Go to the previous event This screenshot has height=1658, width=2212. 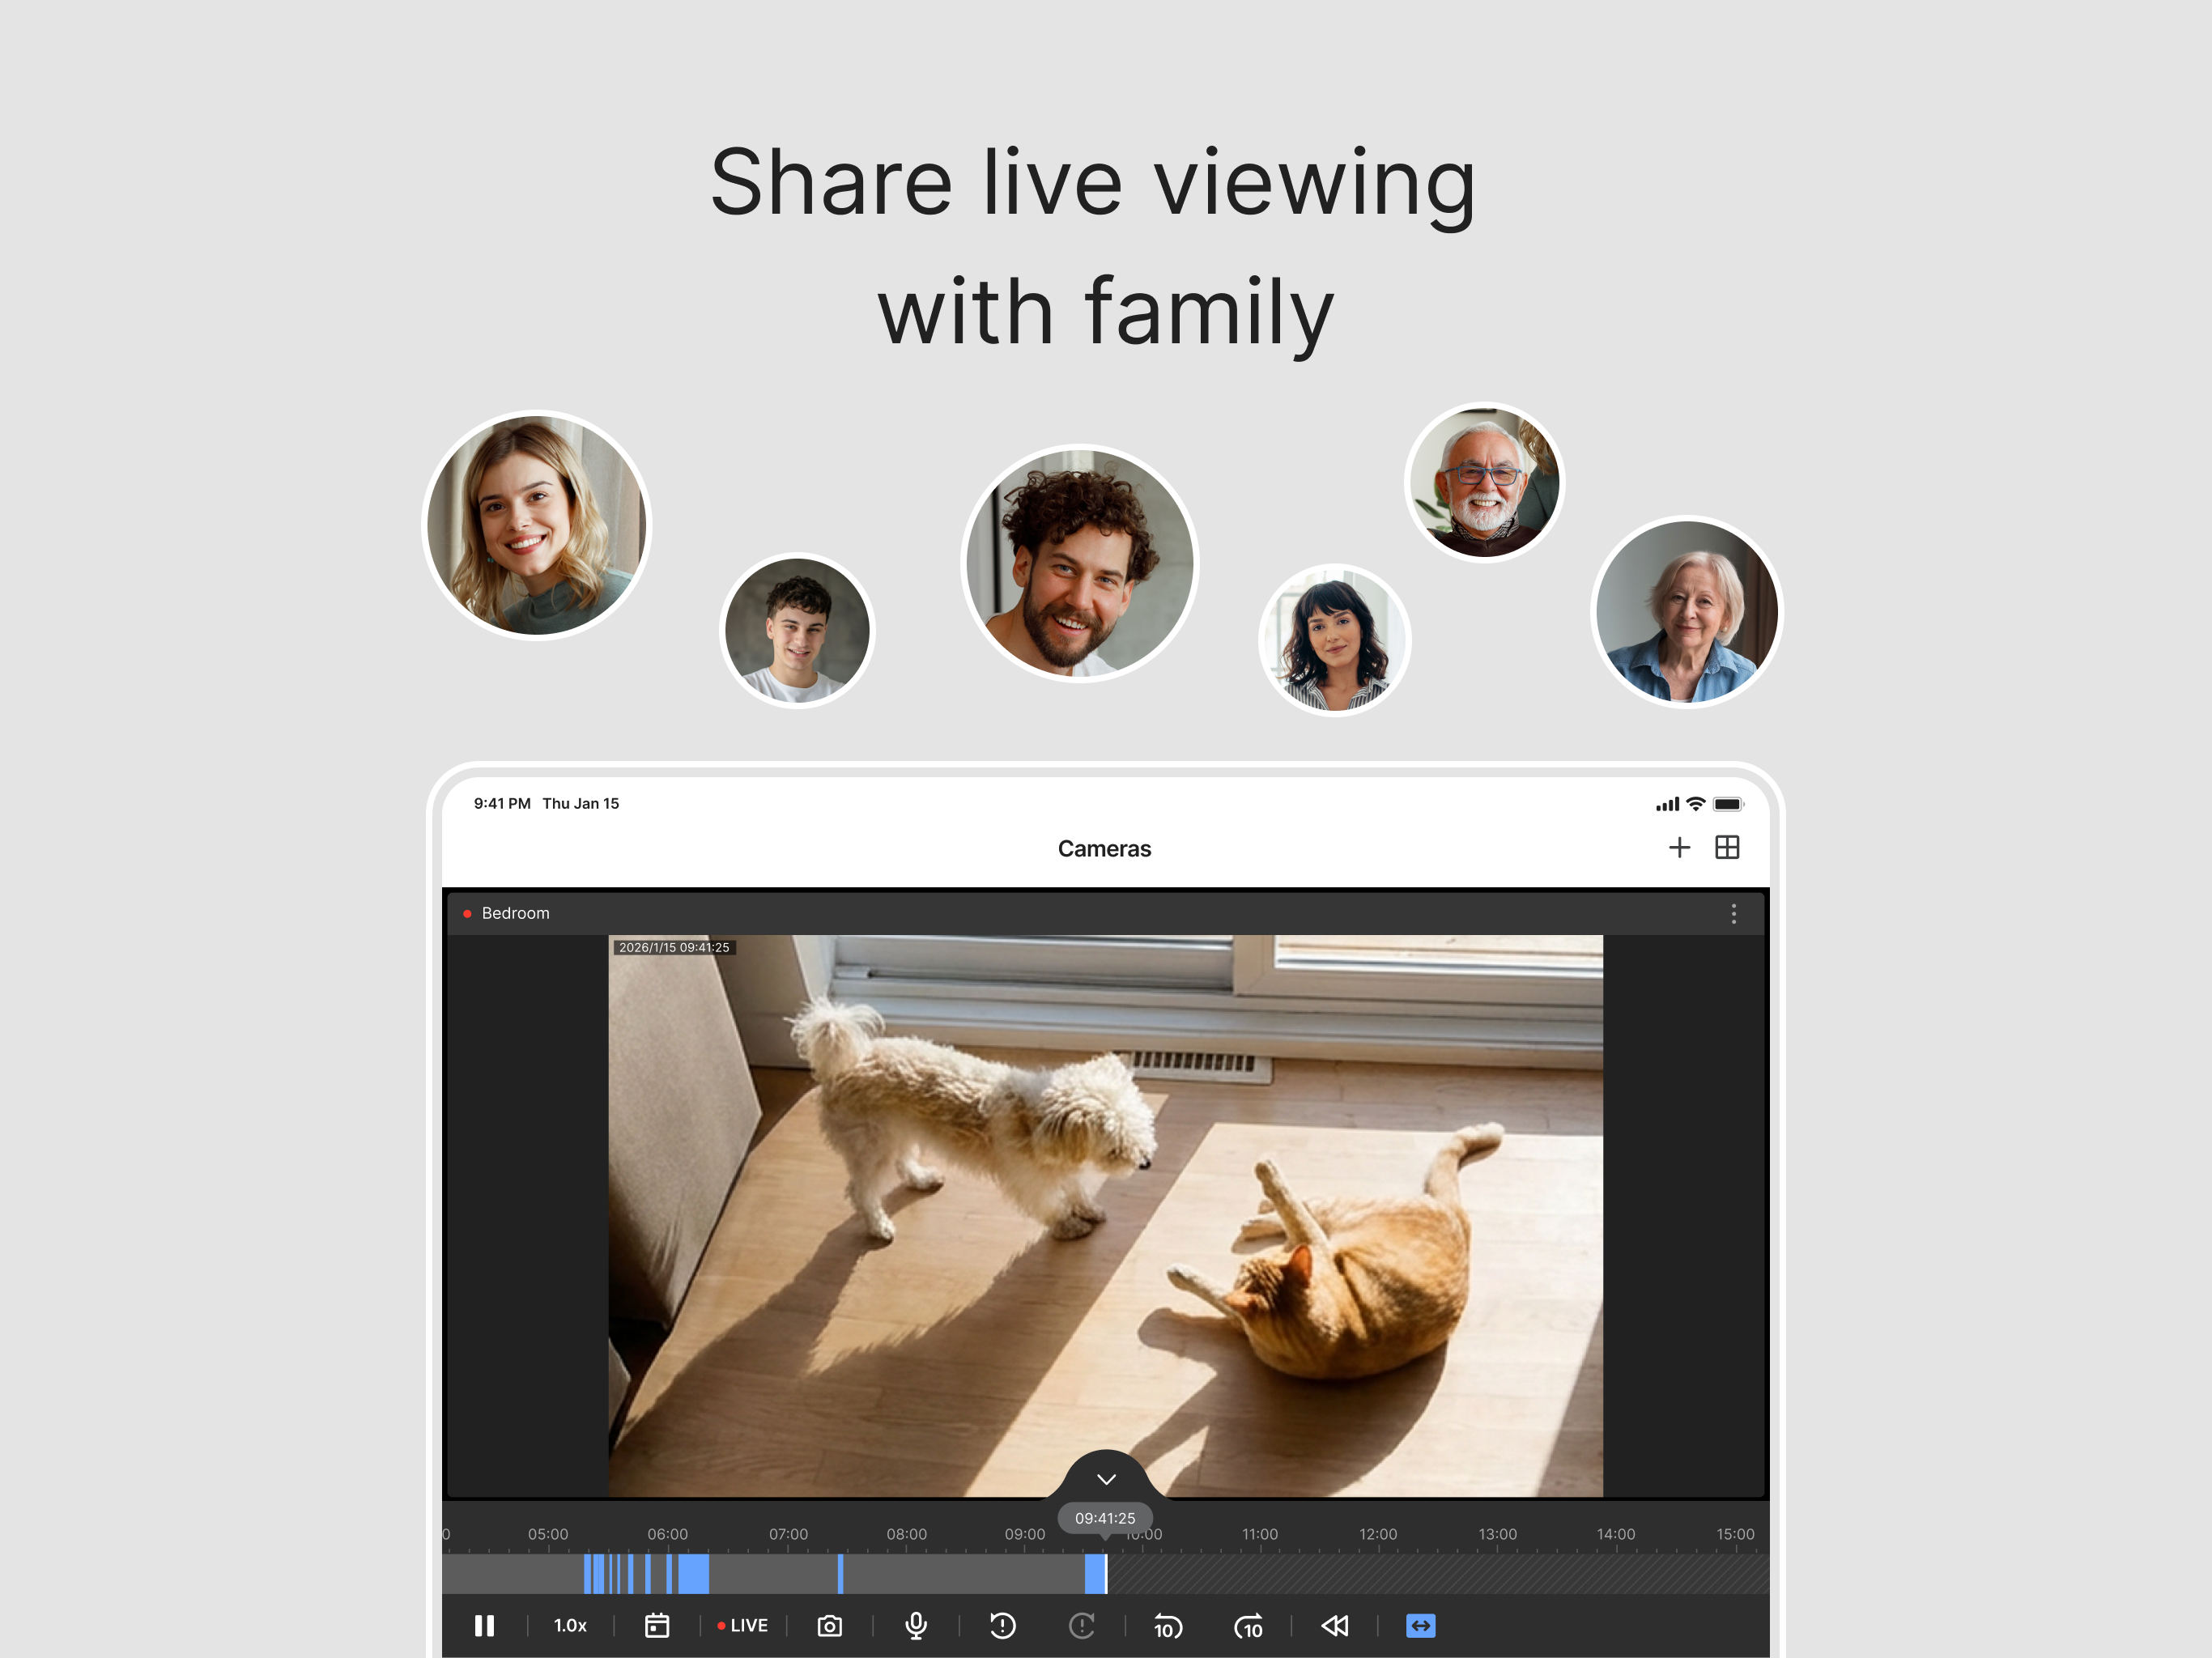click(x=1003, y=1626)
